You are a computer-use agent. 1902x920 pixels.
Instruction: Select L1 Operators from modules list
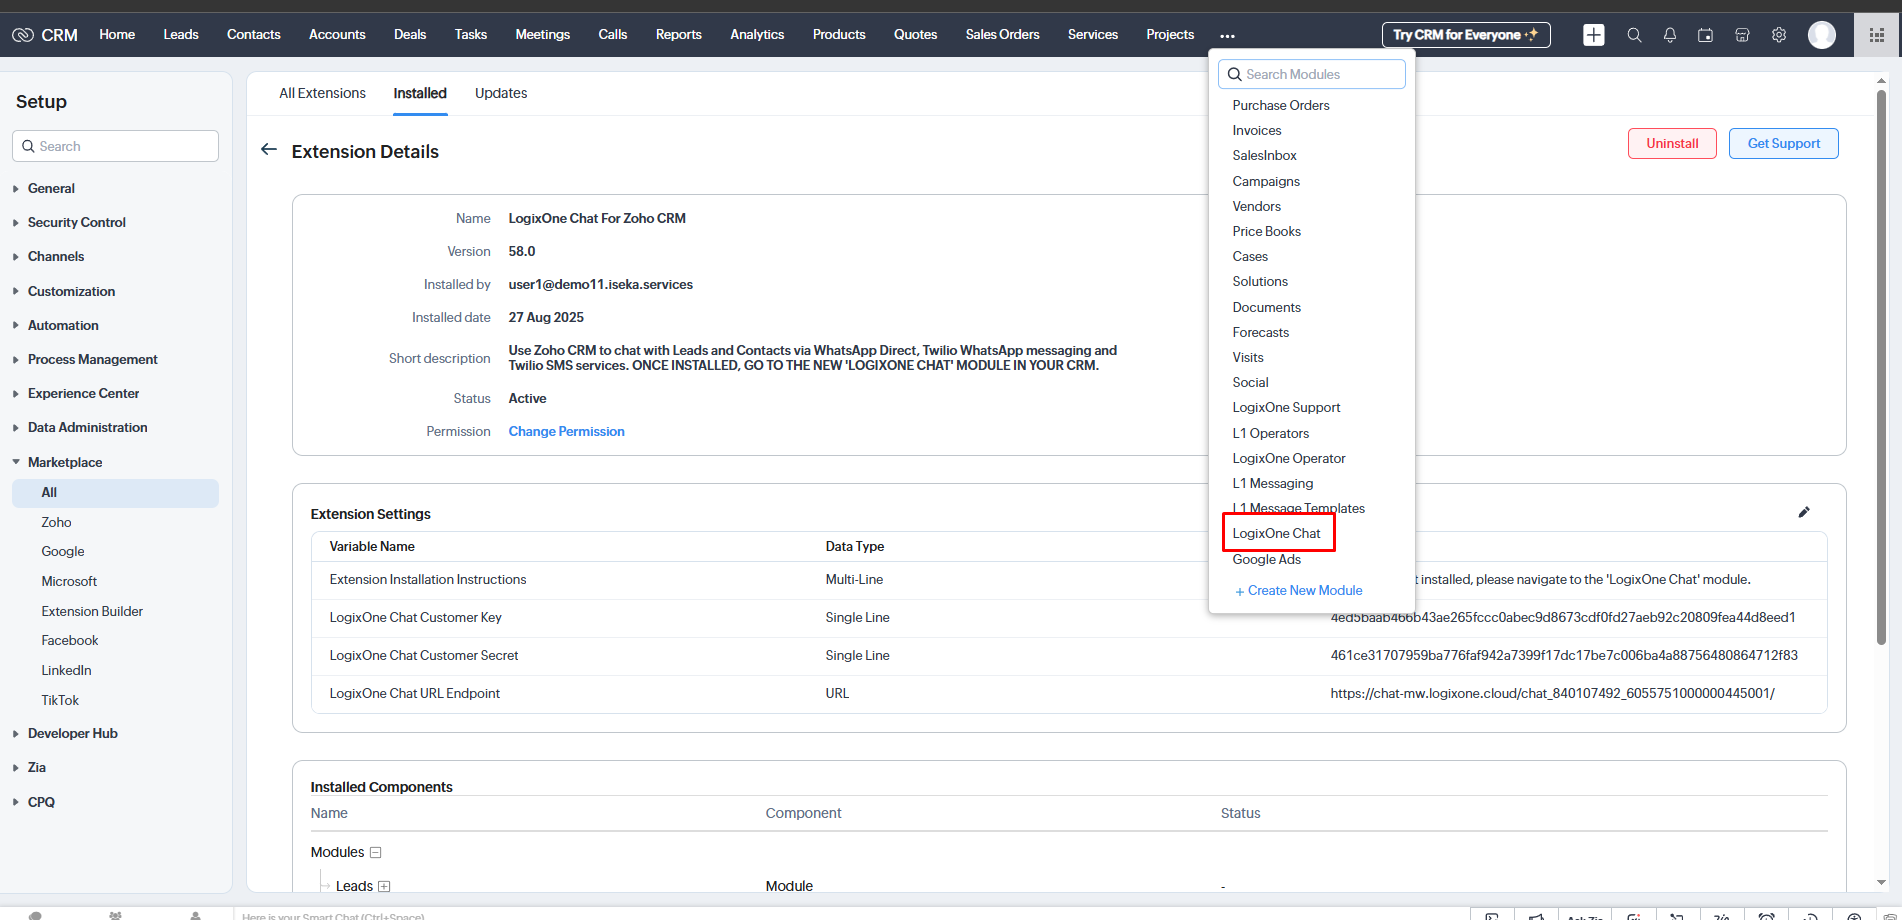[1270, 433]
